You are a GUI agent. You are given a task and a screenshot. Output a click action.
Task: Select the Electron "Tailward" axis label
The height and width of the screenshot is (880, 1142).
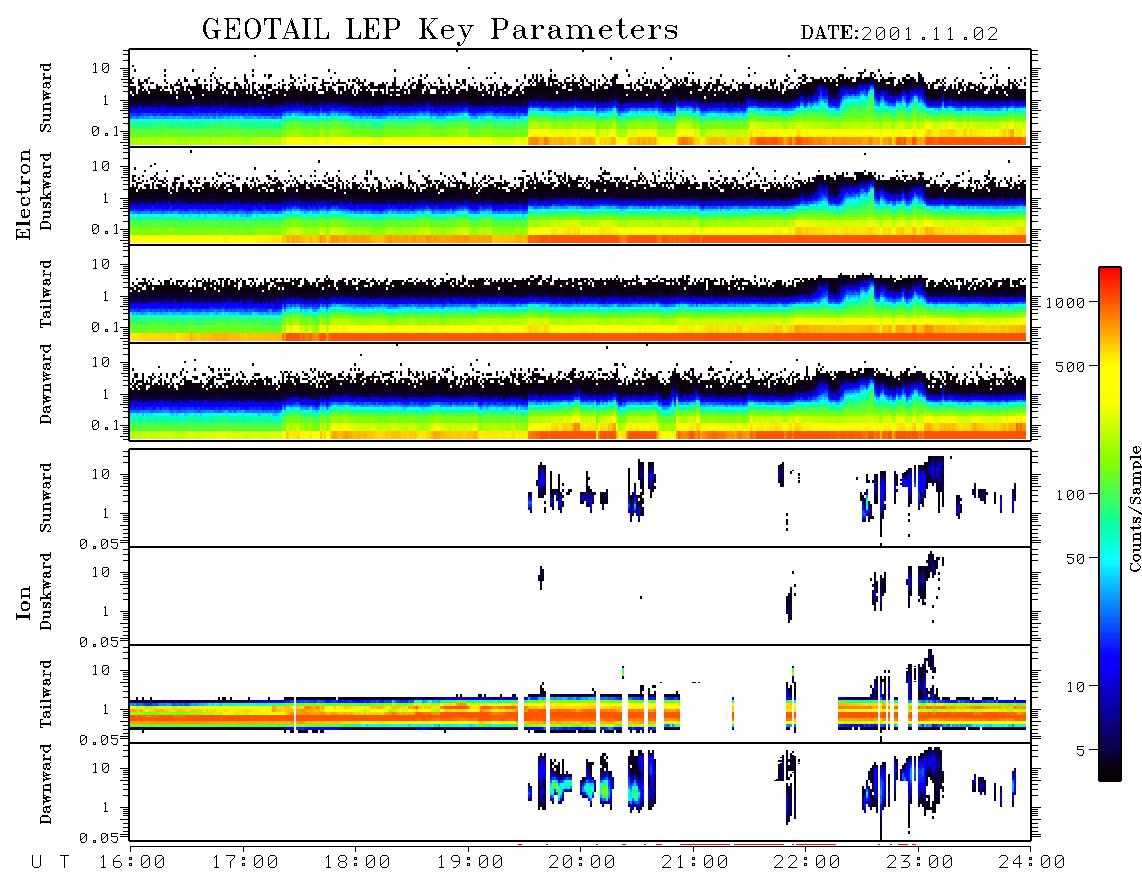(46, 293)
